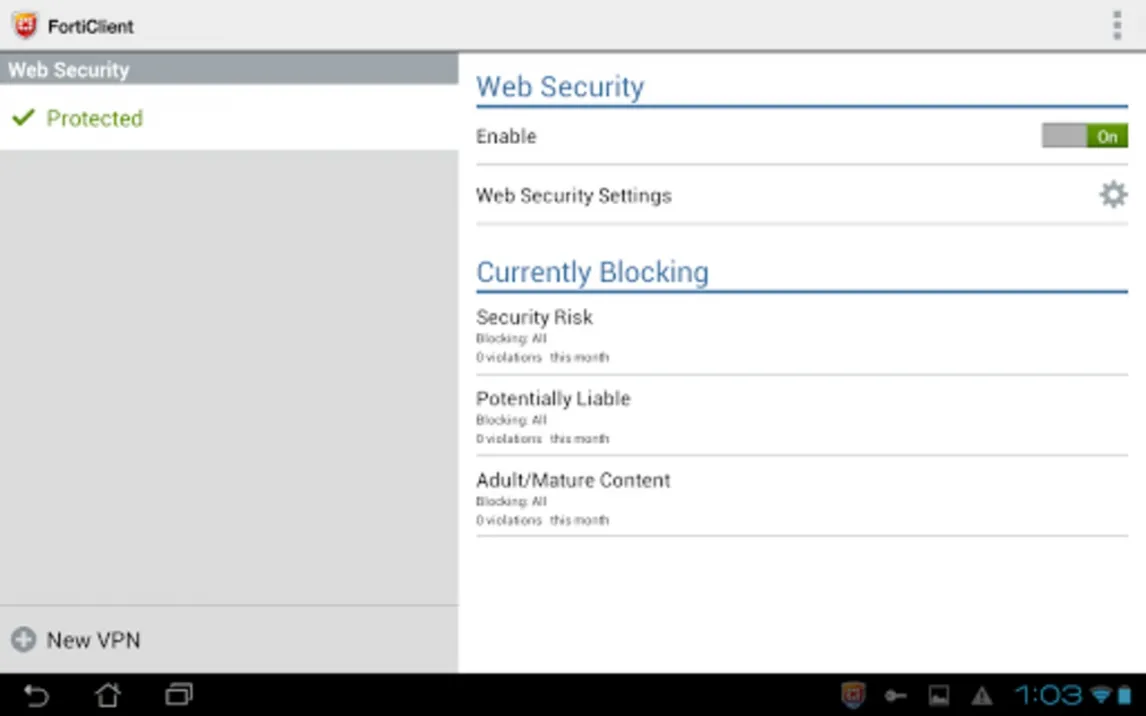The width and height of the screenshot is (1146, 716).
Task: Tap the picture notification icon
Action: click(x=939, y=695)
